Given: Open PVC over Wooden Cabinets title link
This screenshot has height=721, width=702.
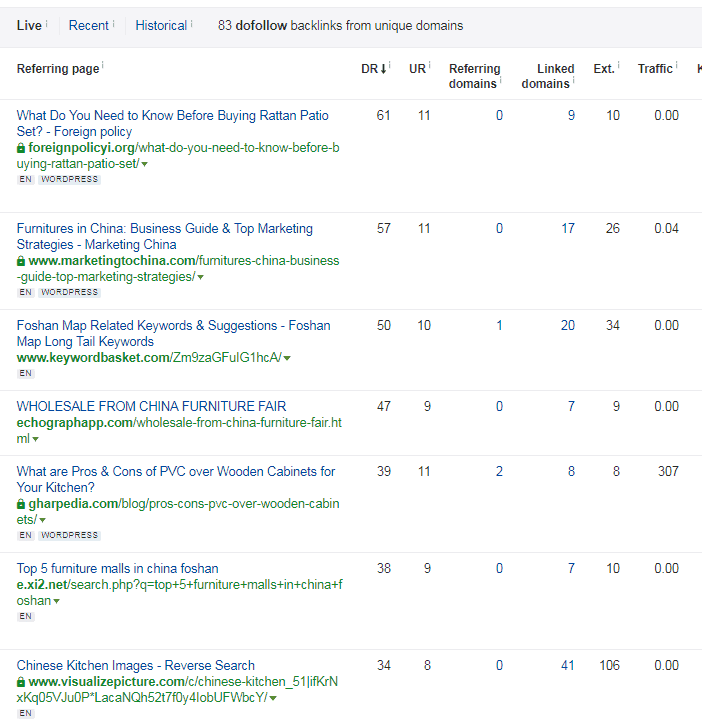Looking at the screenshot, I should pyautogui.click(x=176, y=479).
